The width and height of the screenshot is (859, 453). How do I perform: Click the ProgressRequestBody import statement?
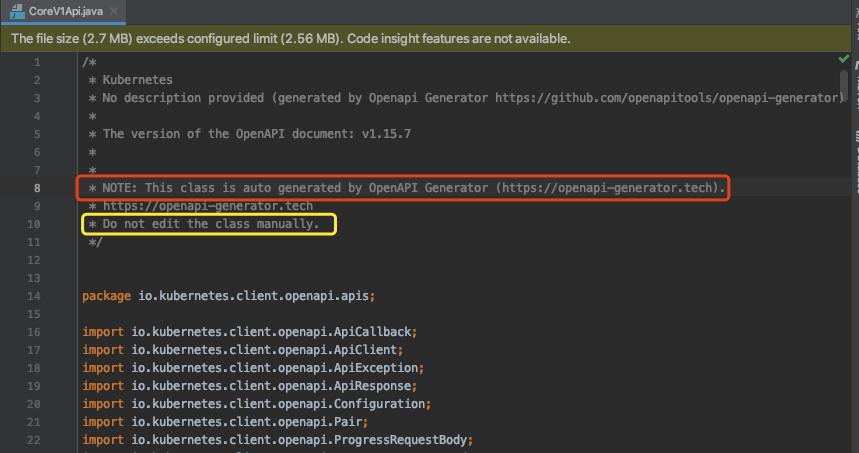click(277, 440)
